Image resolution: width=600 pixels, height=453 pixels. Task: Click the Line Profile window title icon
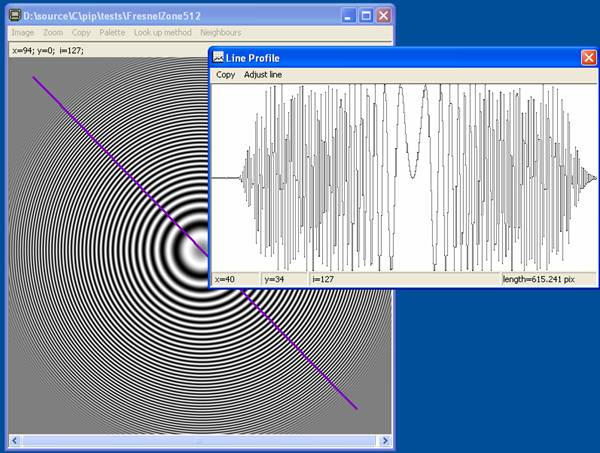click(218, 58)
